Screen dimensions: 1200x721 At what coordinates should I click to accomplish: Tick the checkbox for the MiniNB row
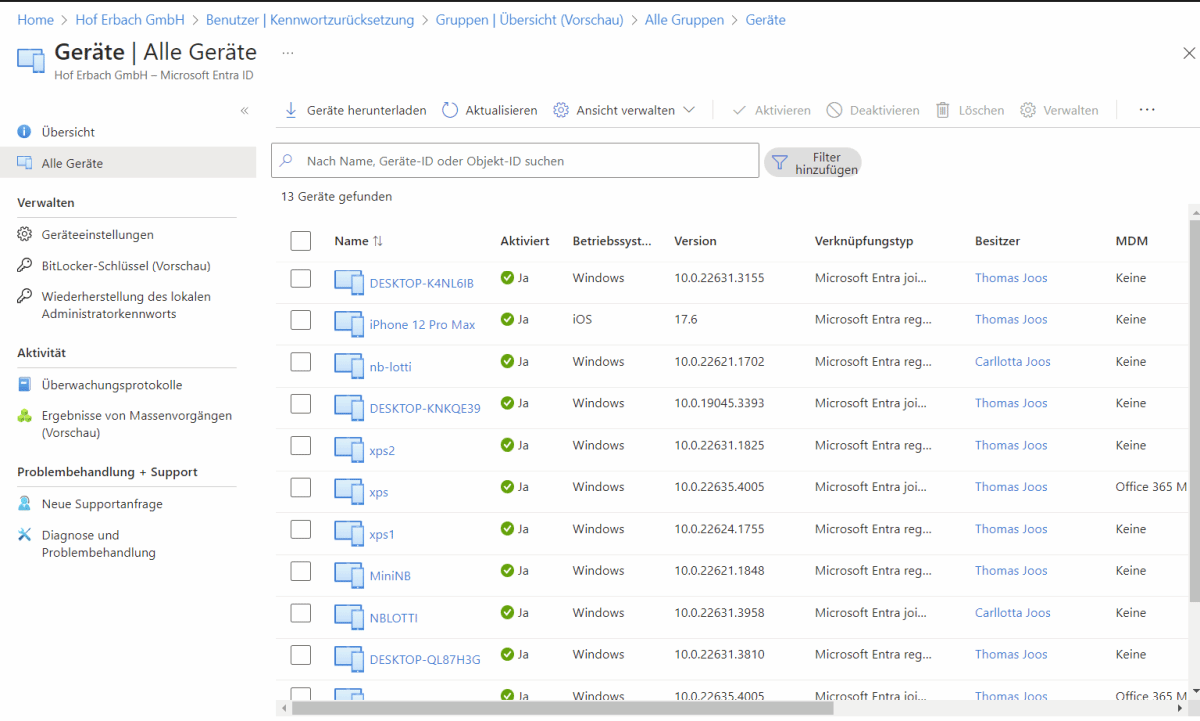(x=301, y=571)
